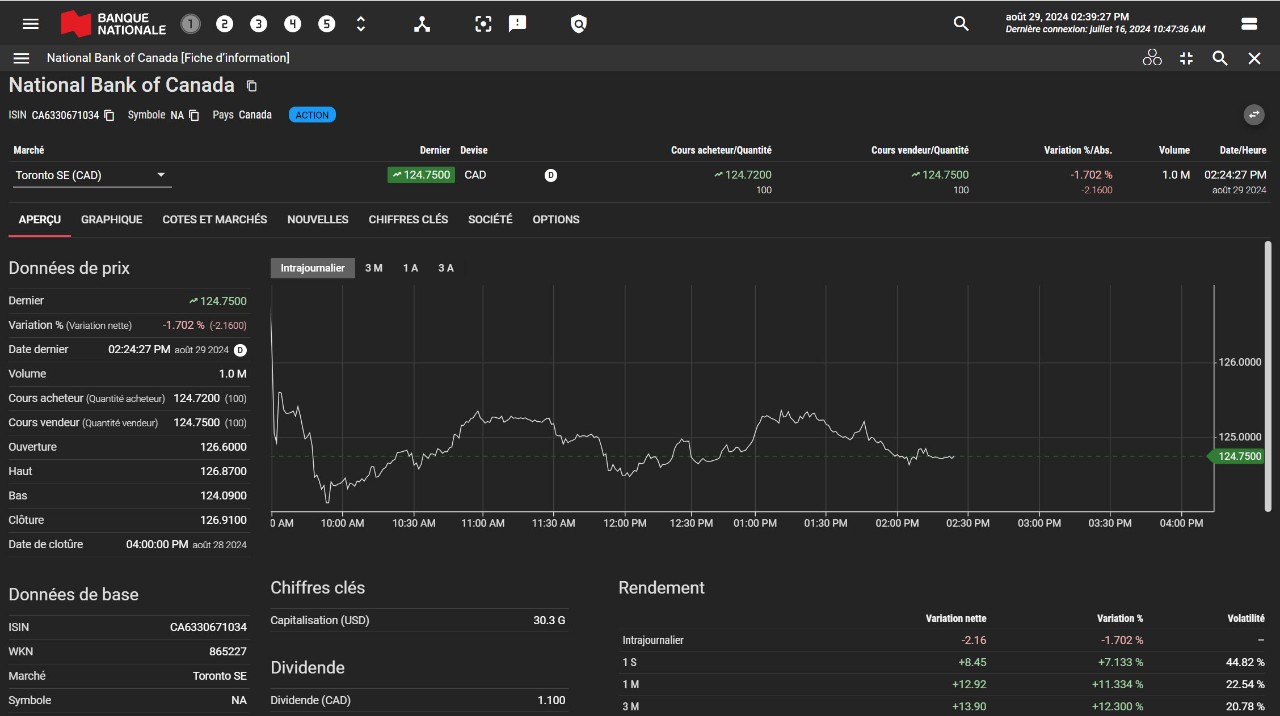
Task: Click the round swap arrows button
Action: coord(1254,115)
